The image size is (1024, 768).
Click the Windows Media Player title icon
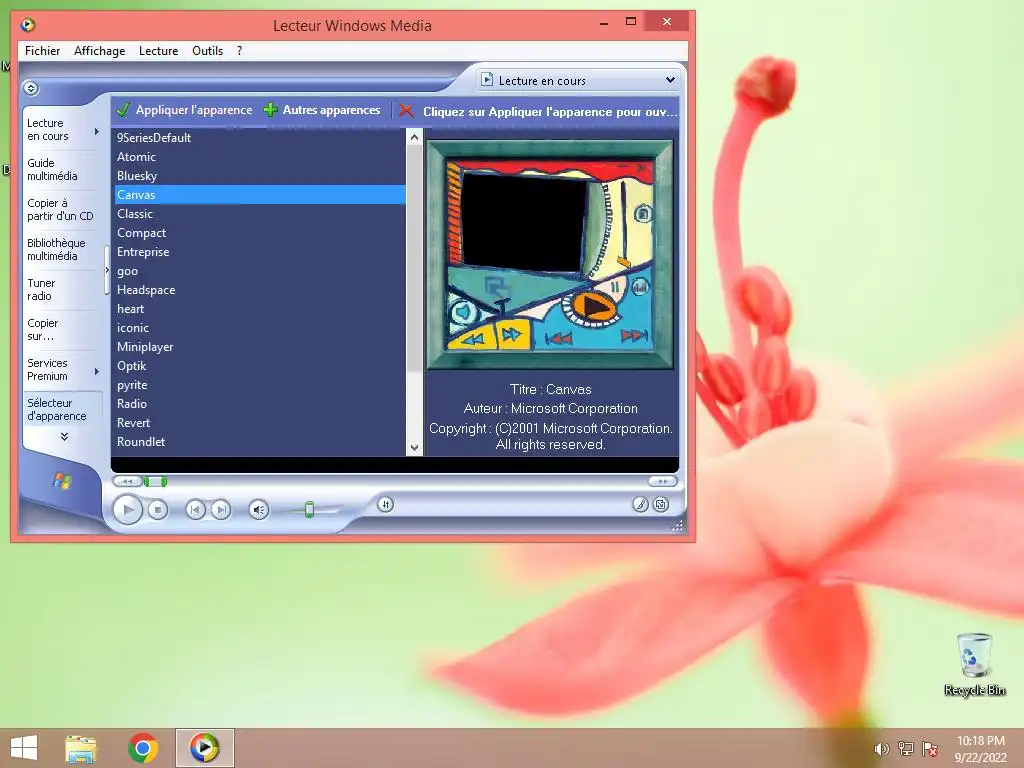(x=27, y=25)
